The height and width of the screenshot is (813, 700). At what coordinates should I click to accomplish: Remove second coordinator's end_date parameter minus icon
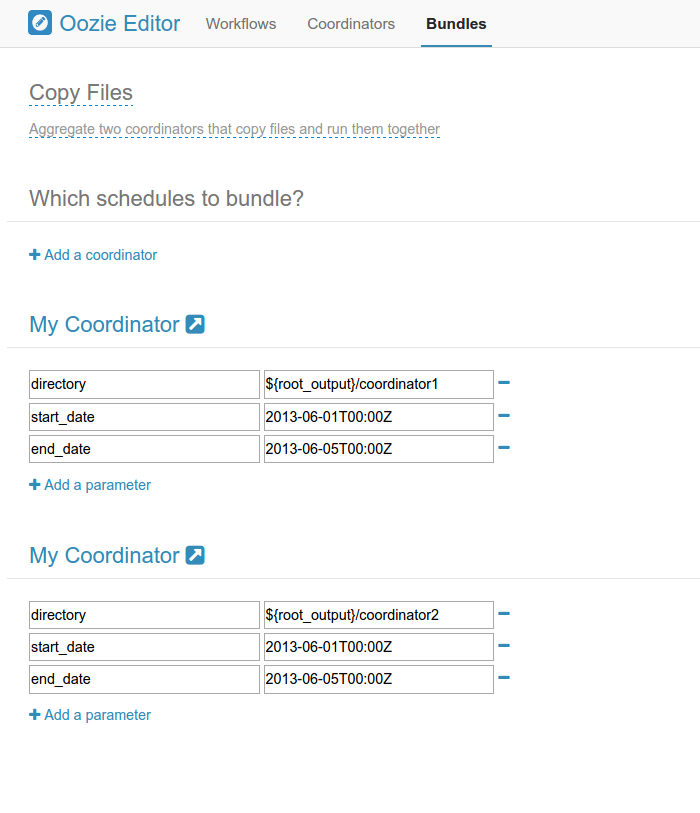(x=504, y=677)
